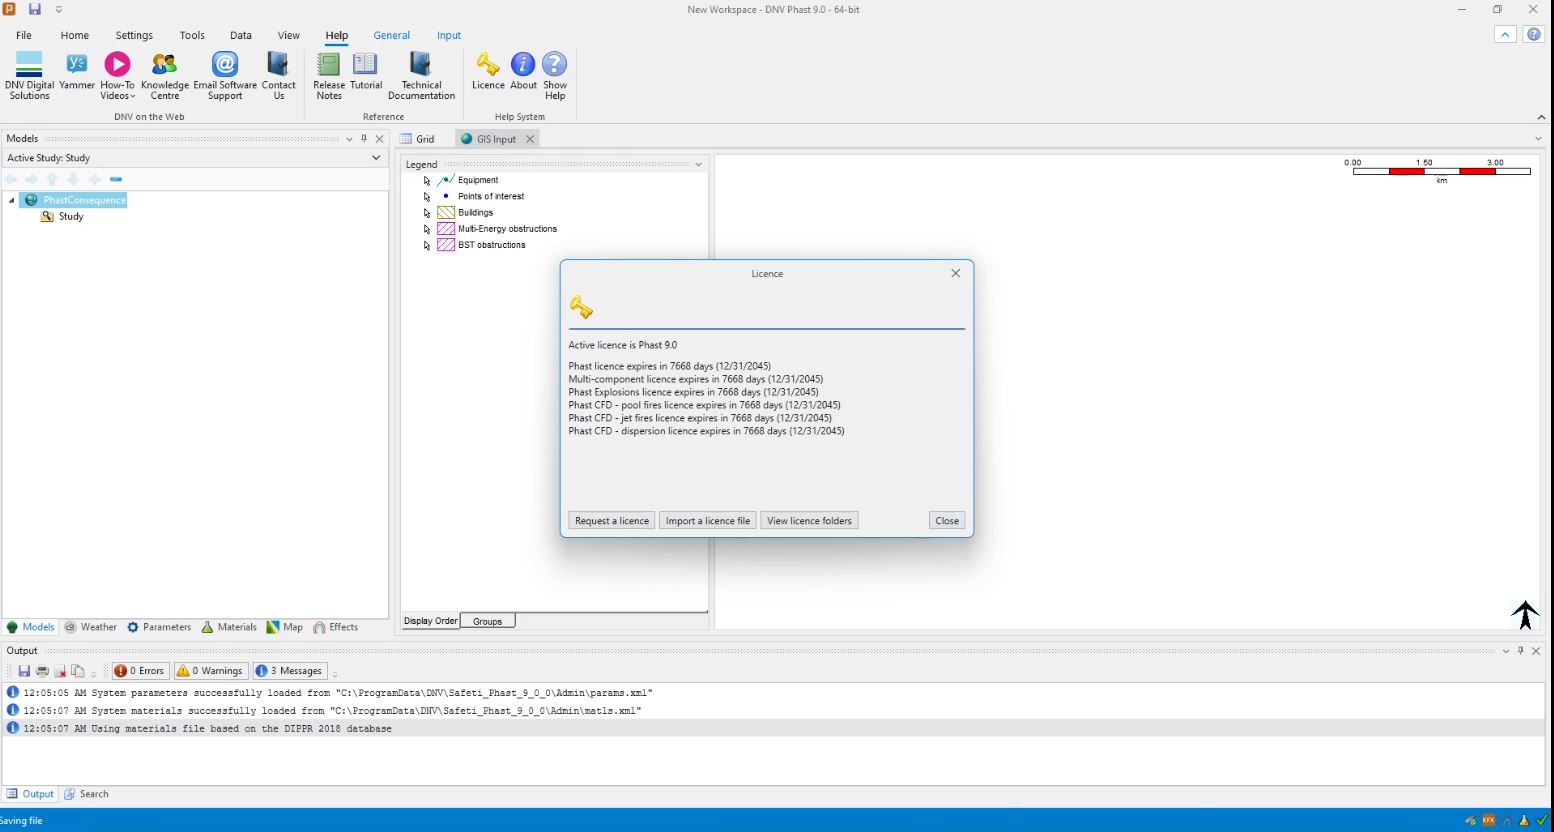This screenshot has width=1554, height=832.
Task: Open the Knowledge Centre
Action: click(x=165, y=75)
